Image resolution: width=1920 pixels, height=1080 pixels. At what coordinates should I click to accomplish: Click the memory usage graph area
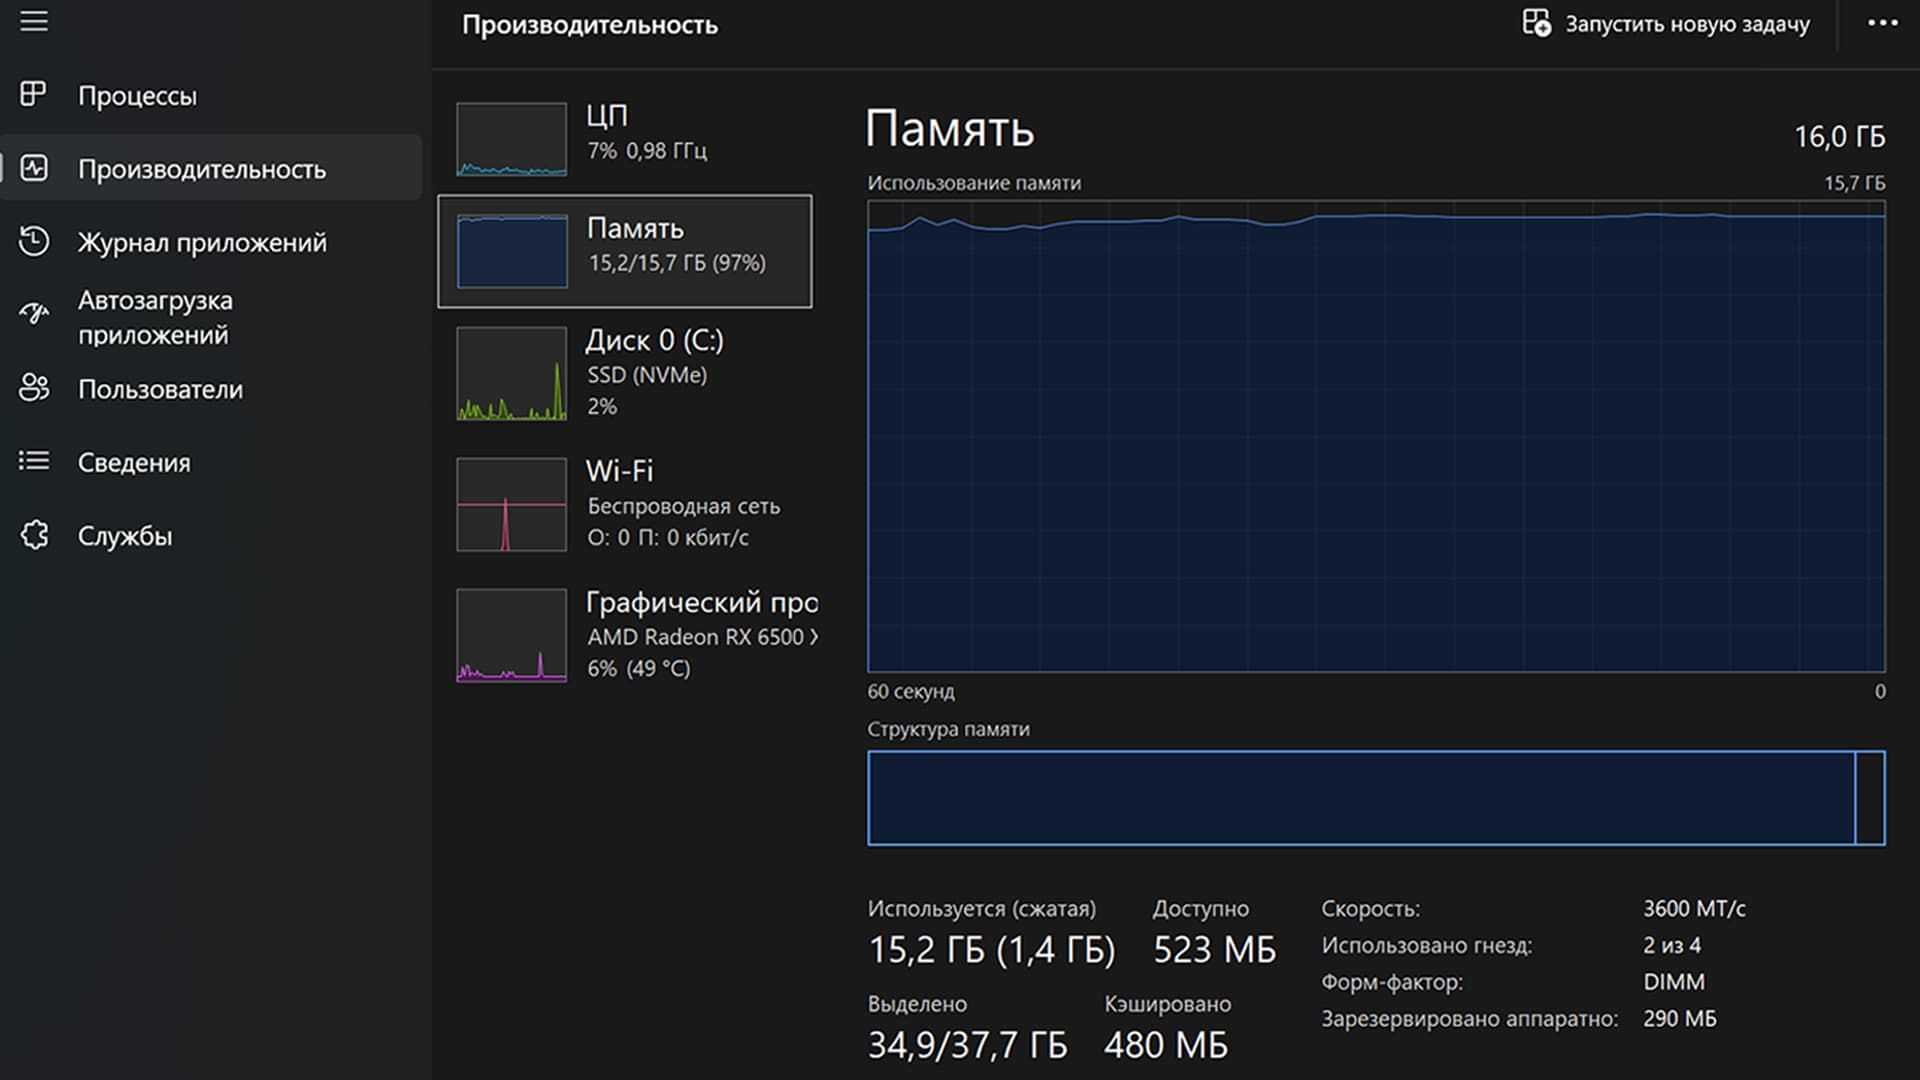coord(1376,436)
